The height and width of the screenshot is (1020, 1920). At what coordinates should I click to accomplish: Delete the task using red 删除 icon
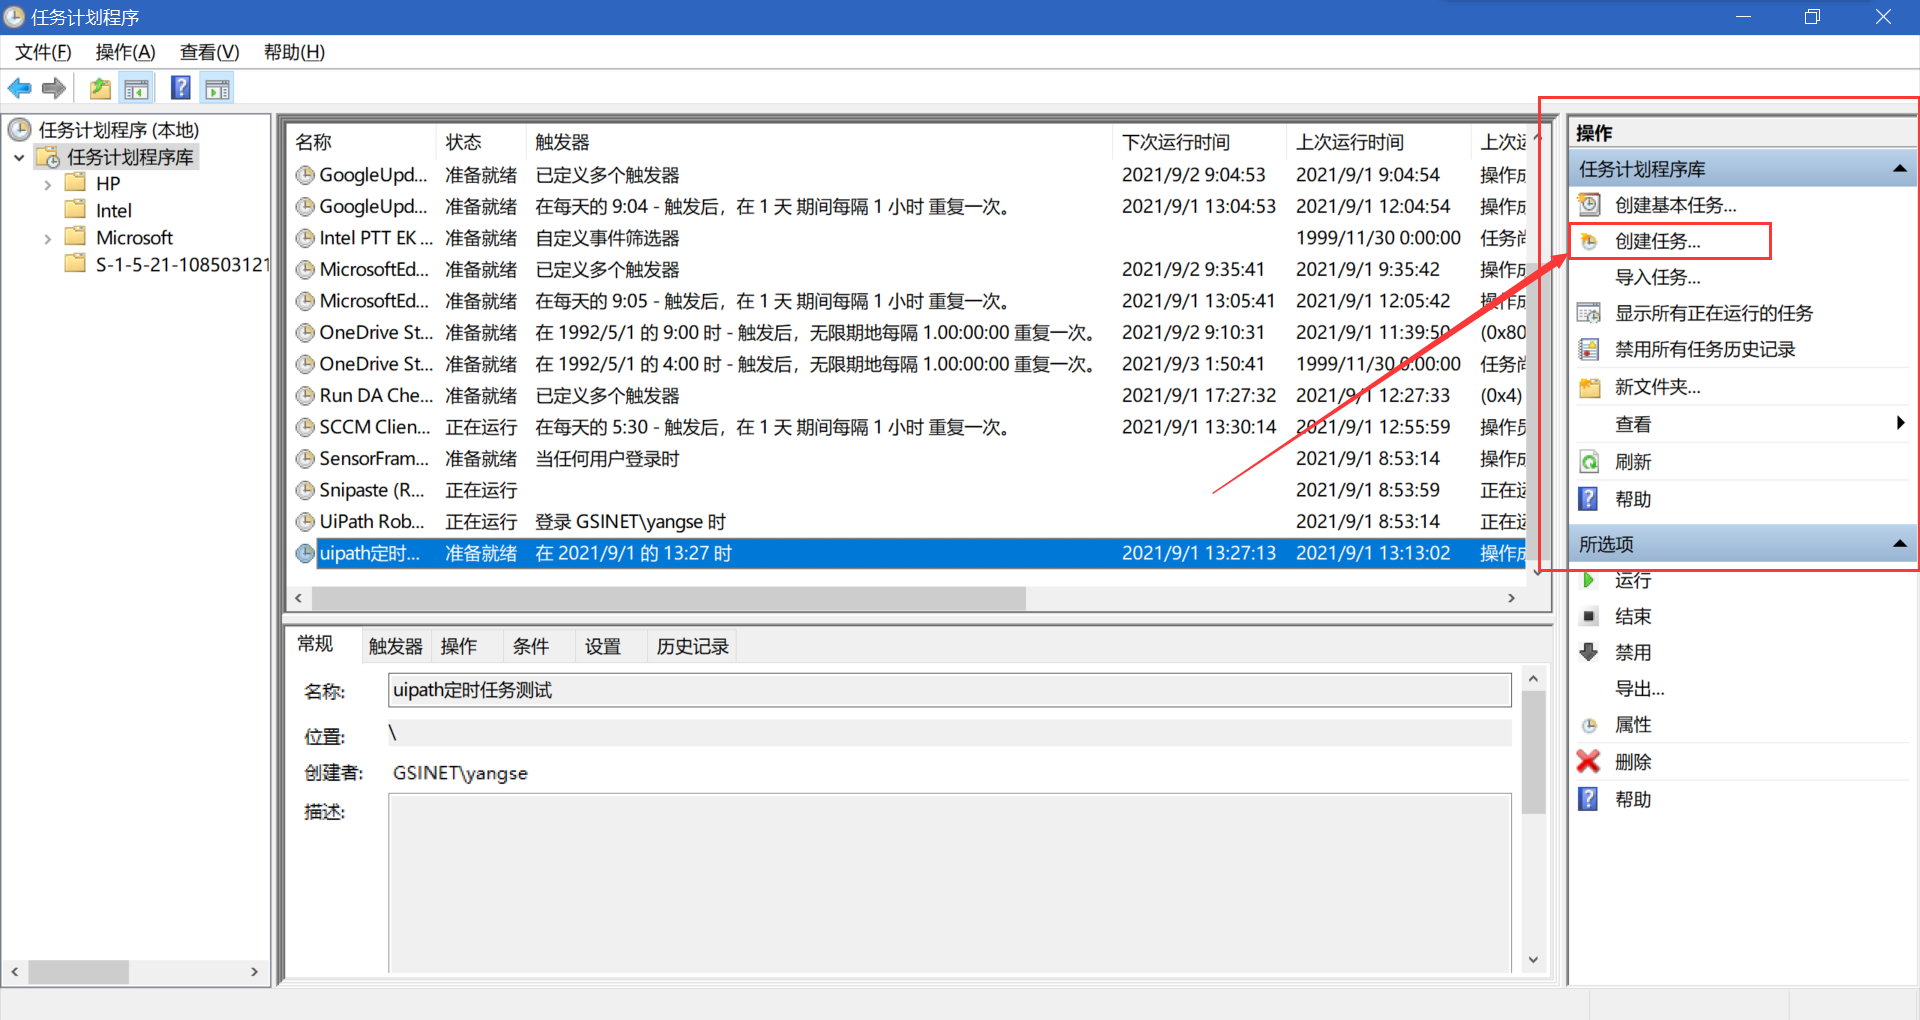(1589, 761)
